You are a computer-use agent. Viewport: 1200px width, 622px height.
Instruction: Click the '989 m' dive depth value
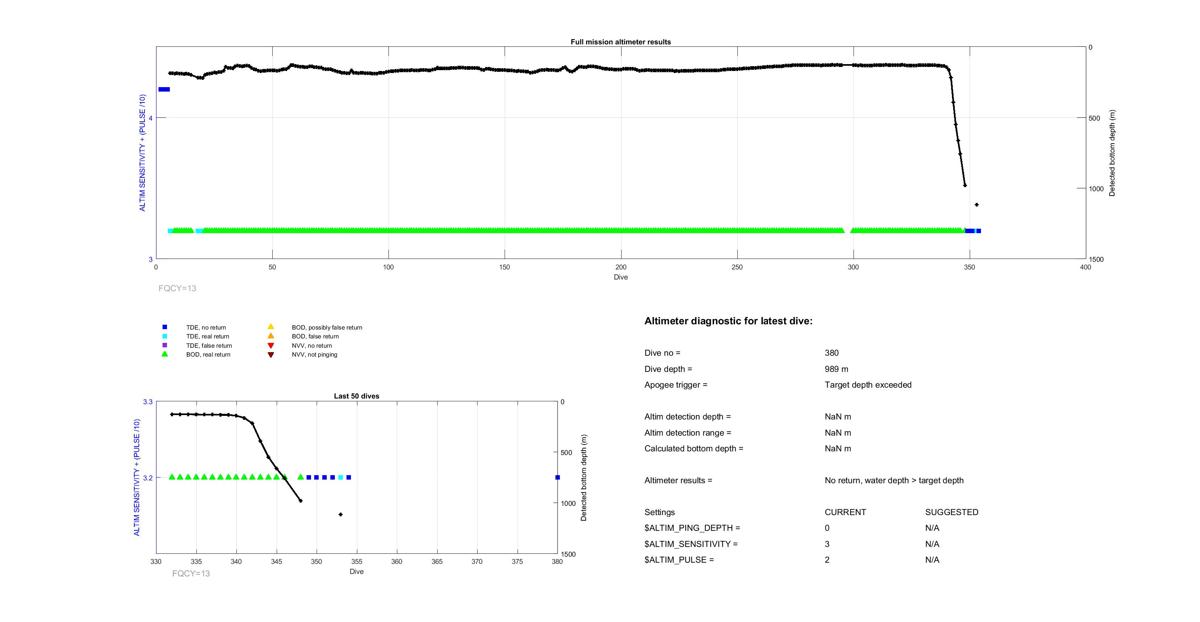coord(836,369)
